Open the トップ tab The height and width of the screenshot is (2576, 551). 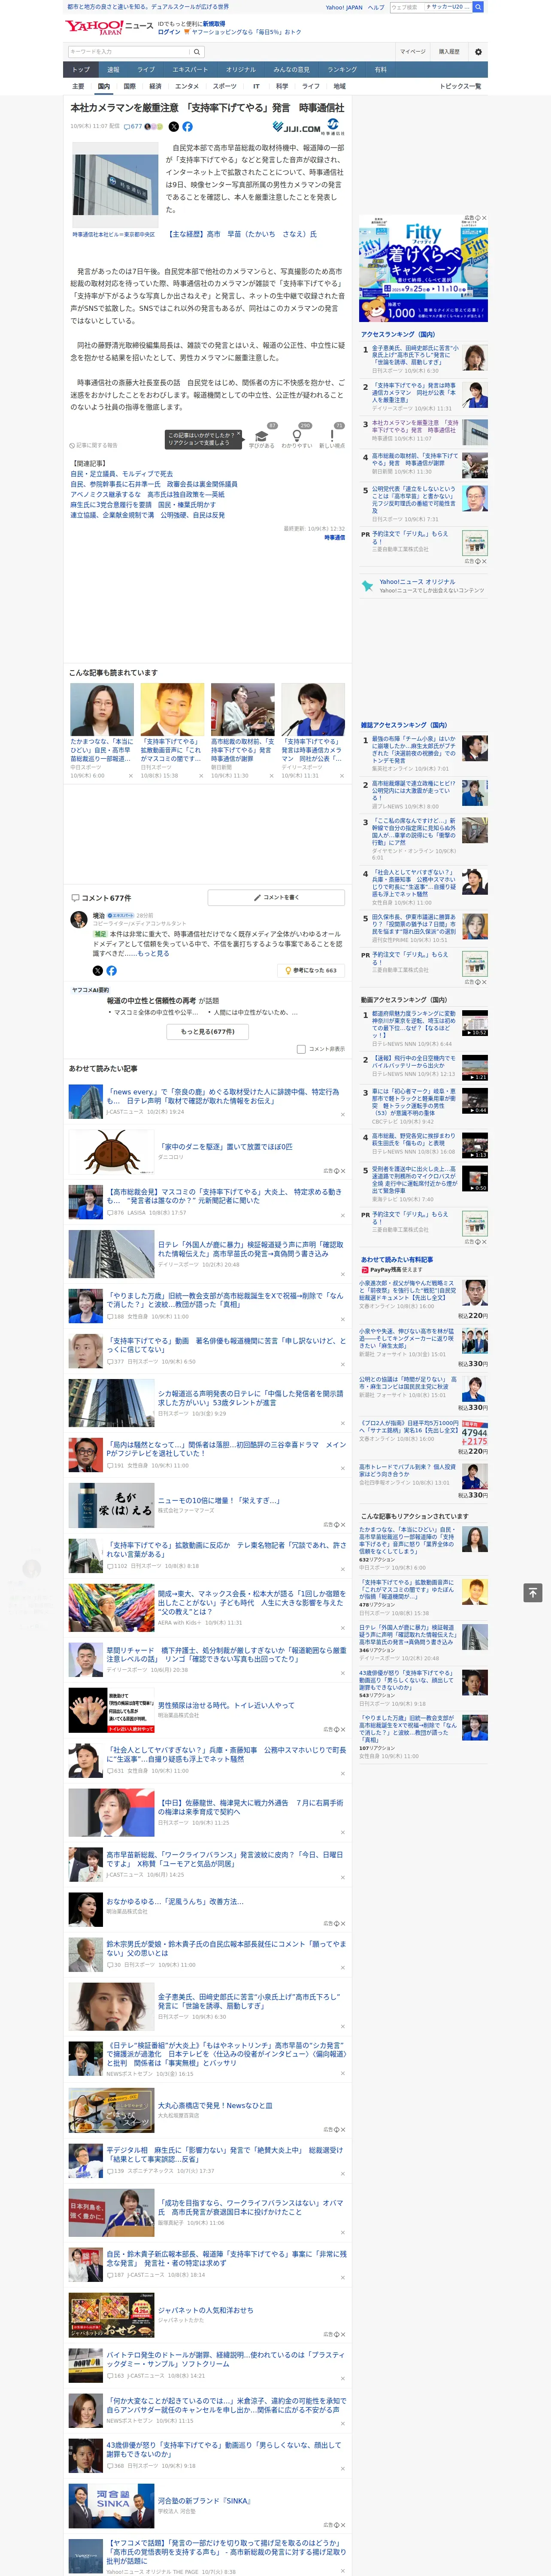pyautogui.click(x=81, y=70)
